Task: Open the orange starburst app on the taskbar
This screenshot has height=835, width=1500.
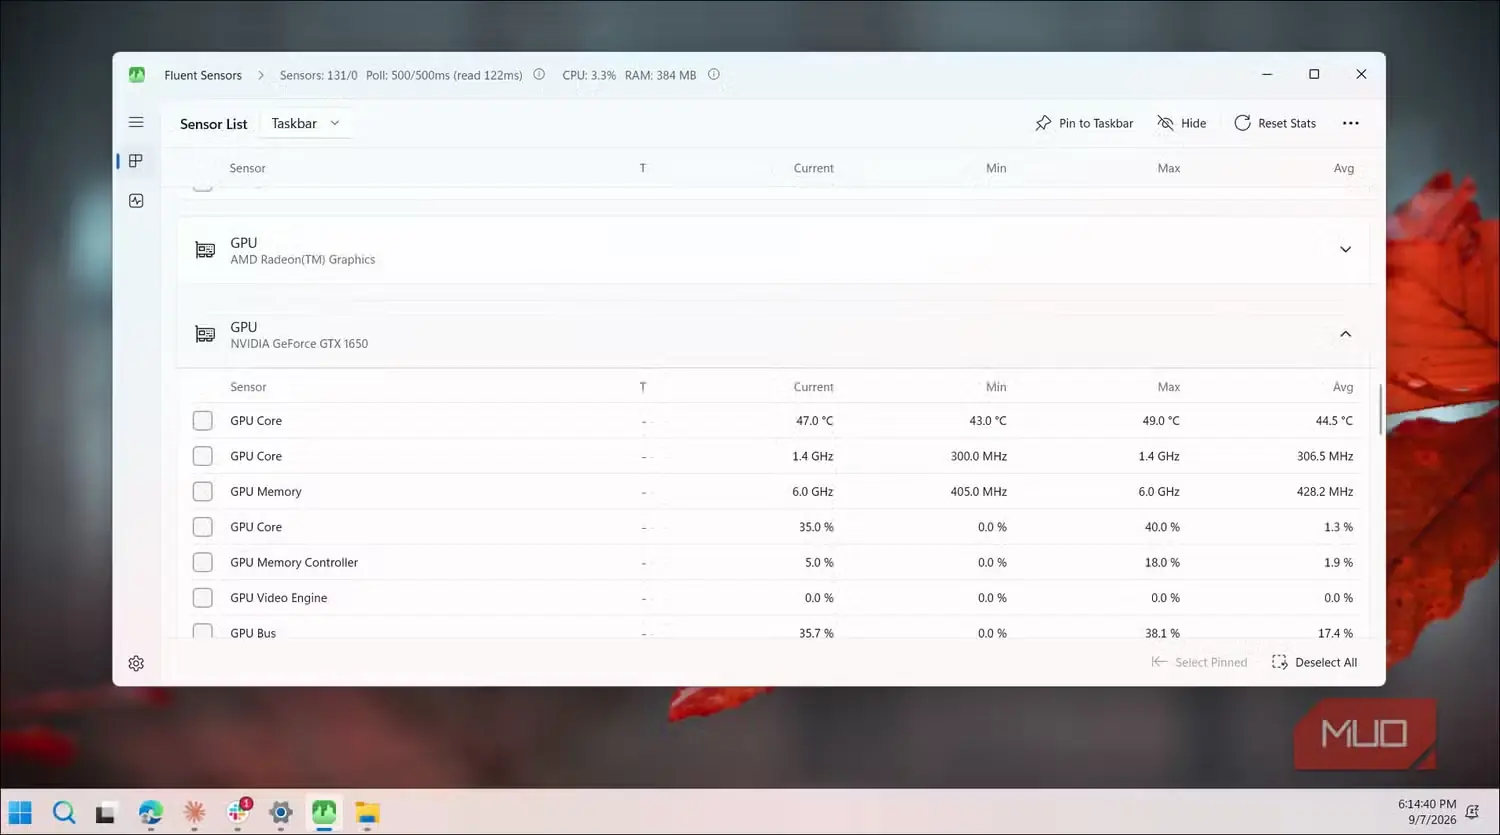Action: pyautogui.click(x=194, y=812)
